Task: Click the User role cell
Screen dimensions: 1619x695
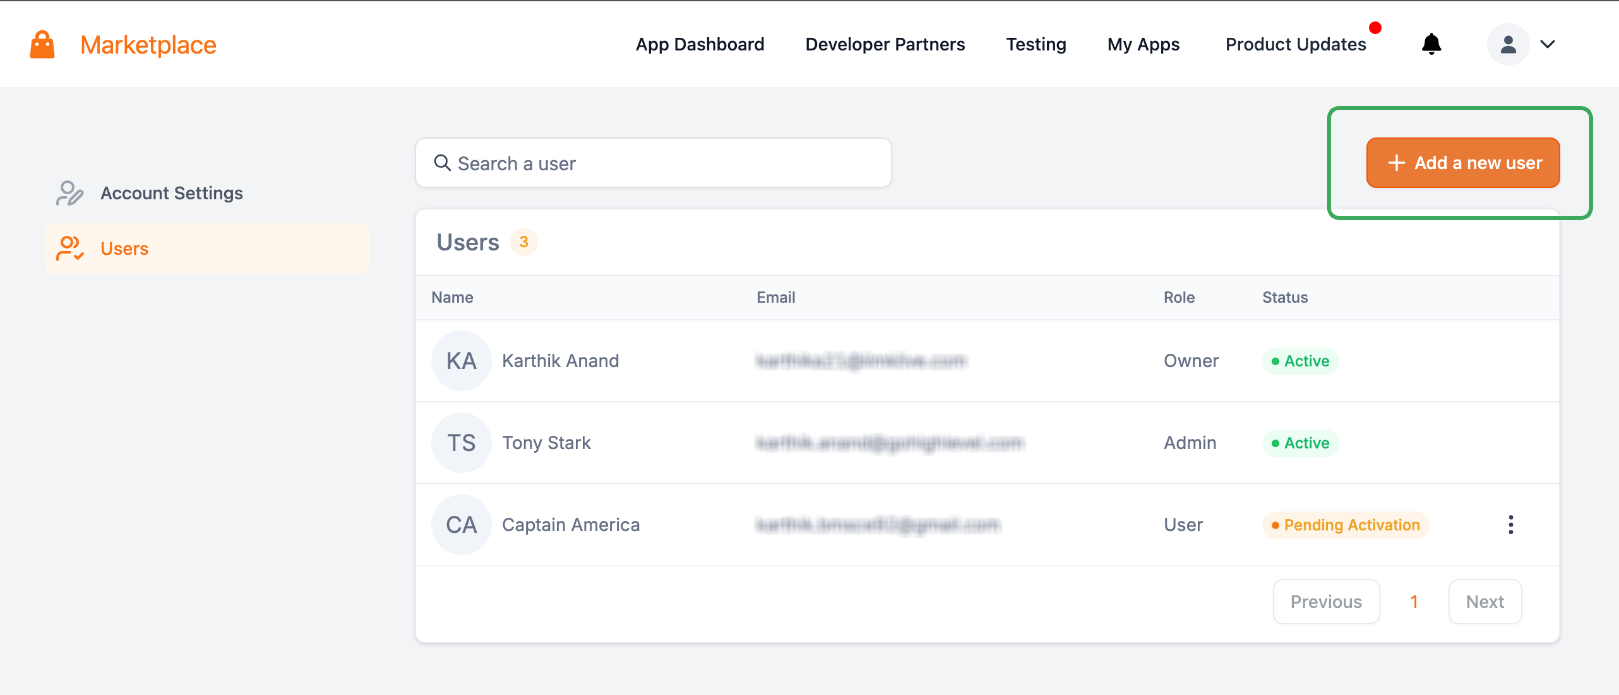Action: (1183, 525)
